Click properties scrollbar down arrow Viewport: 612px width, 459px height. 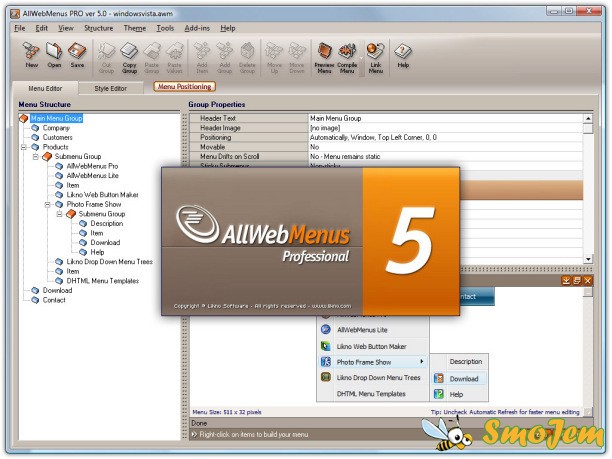588,259
